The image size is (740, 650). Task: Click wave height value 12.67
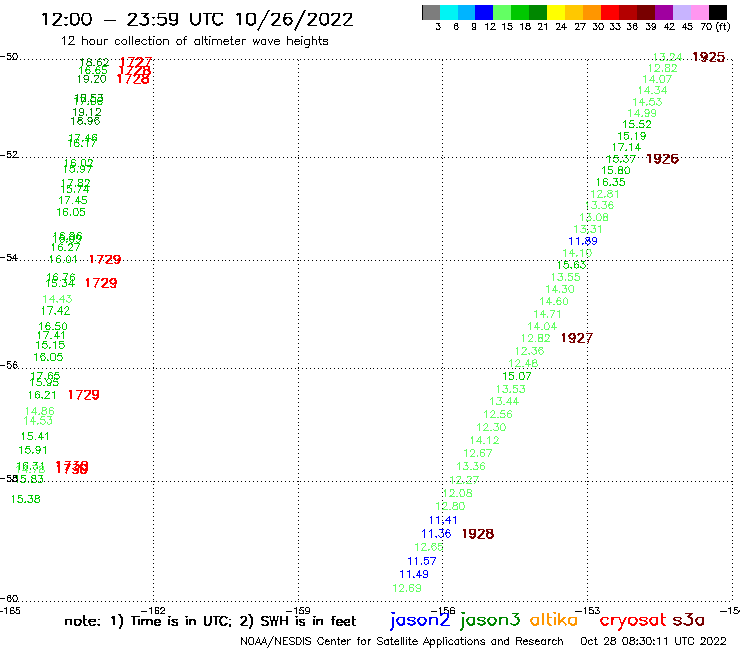coord(478,454)
